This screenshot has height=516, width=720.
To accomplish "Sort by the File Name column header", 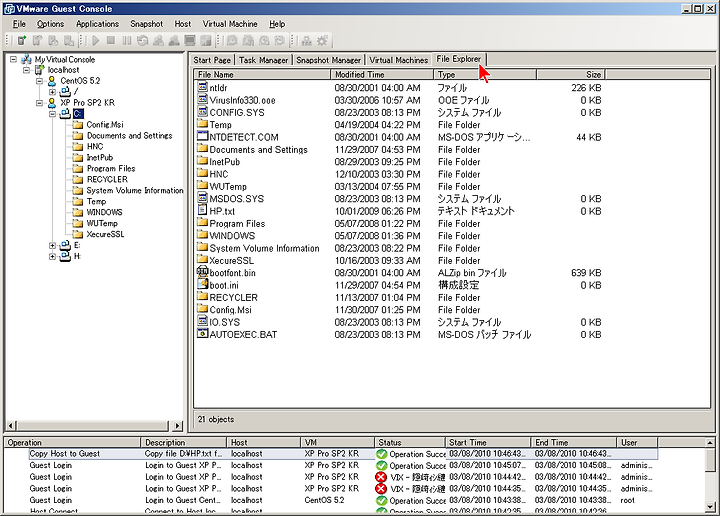I will [262, 74].
